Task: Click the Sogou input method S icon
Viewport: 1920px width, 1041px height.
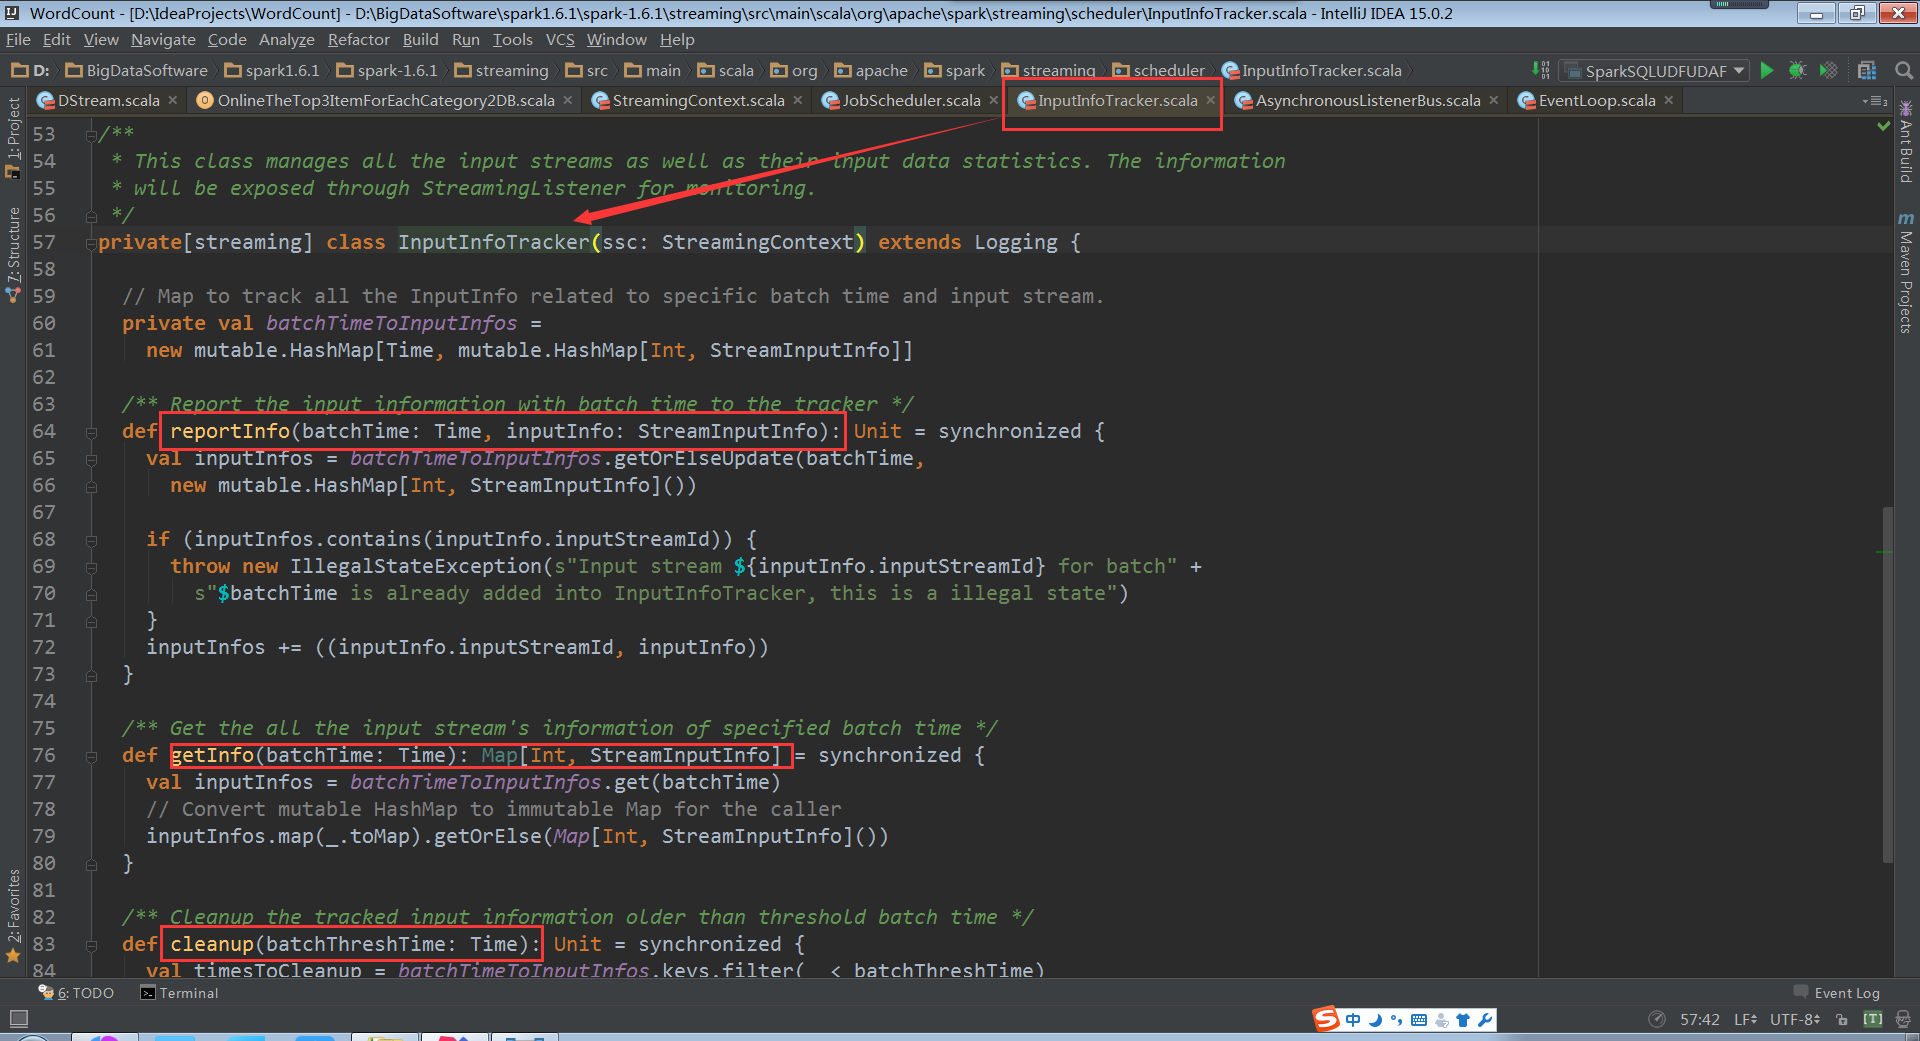Action: [1326, 1019]
